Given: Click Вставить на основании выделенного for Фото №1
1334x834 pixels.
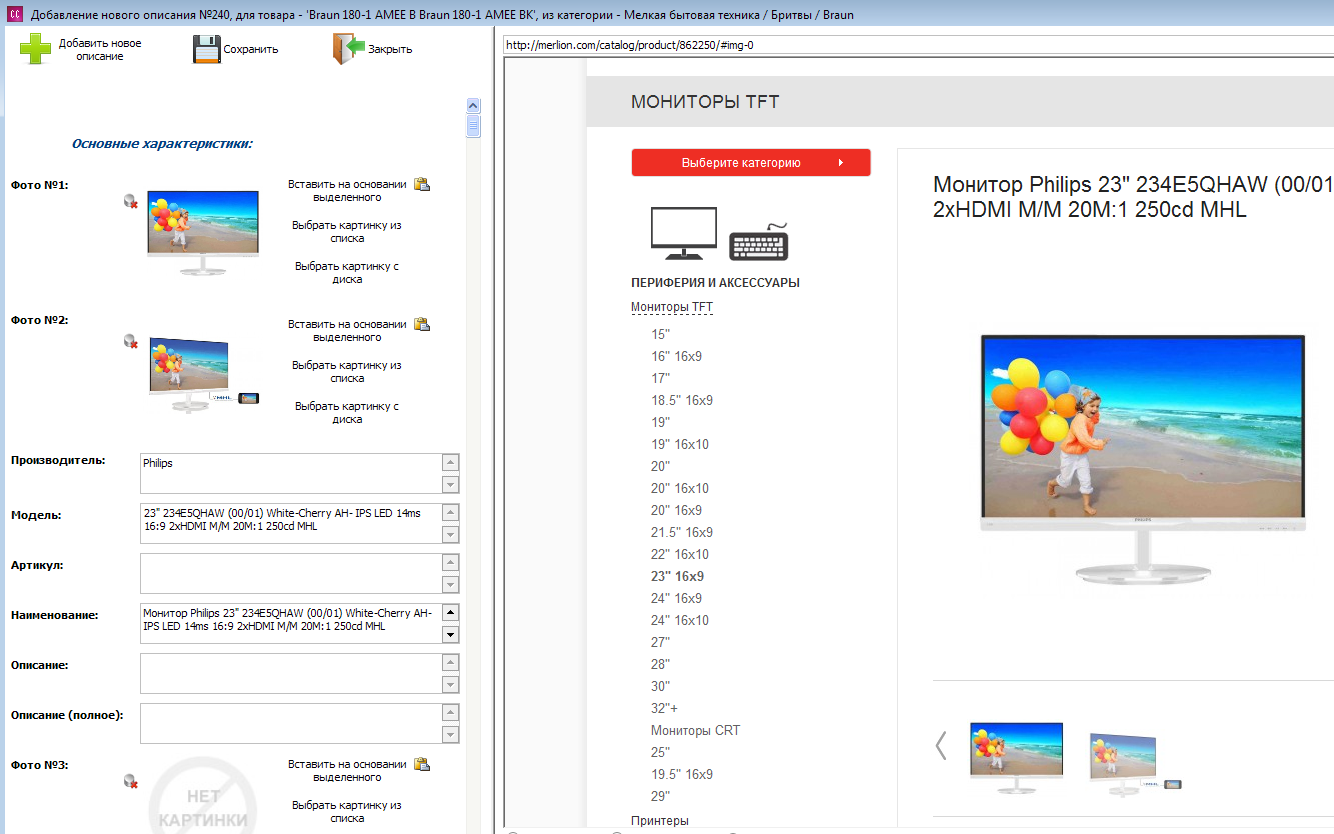Looking at the screenshot, I should pos(347,190).
